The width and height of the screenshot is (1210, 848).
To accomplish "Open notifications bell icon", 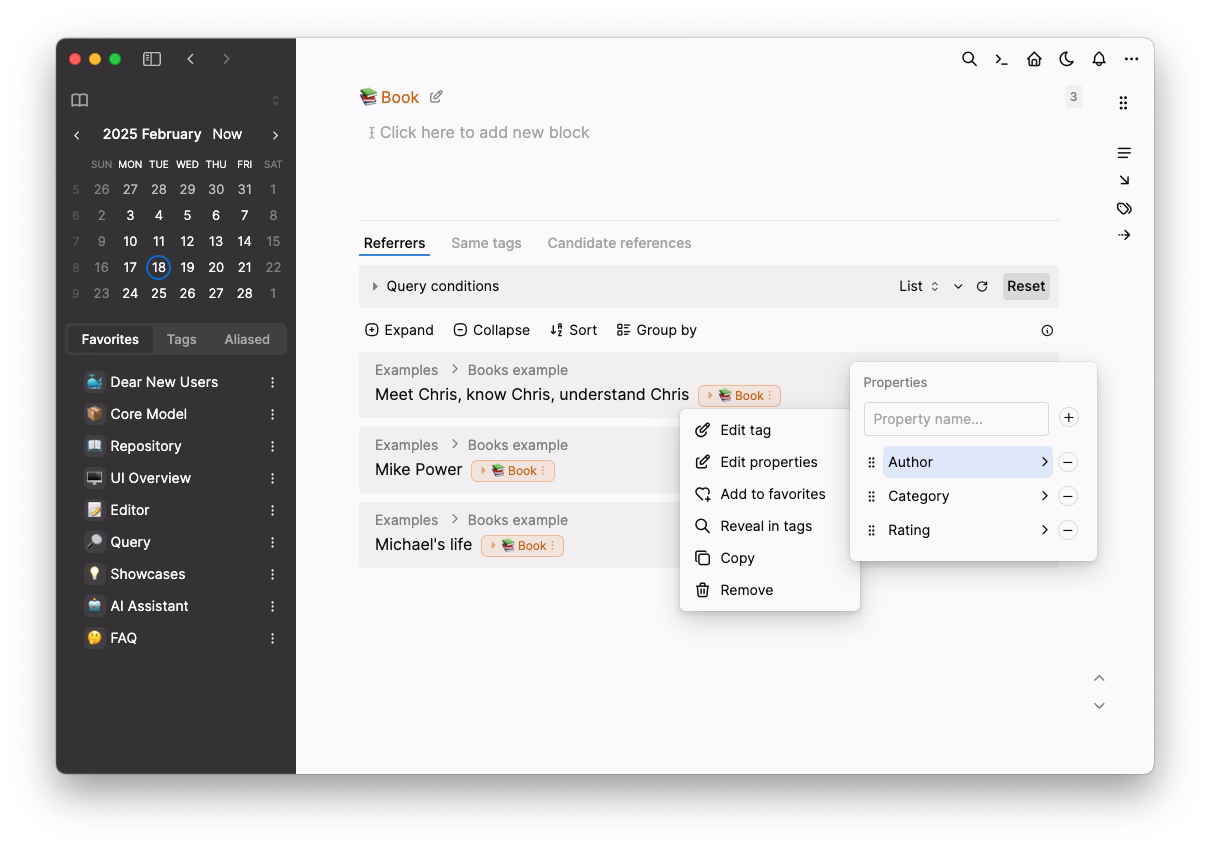I will point(1099,59).
